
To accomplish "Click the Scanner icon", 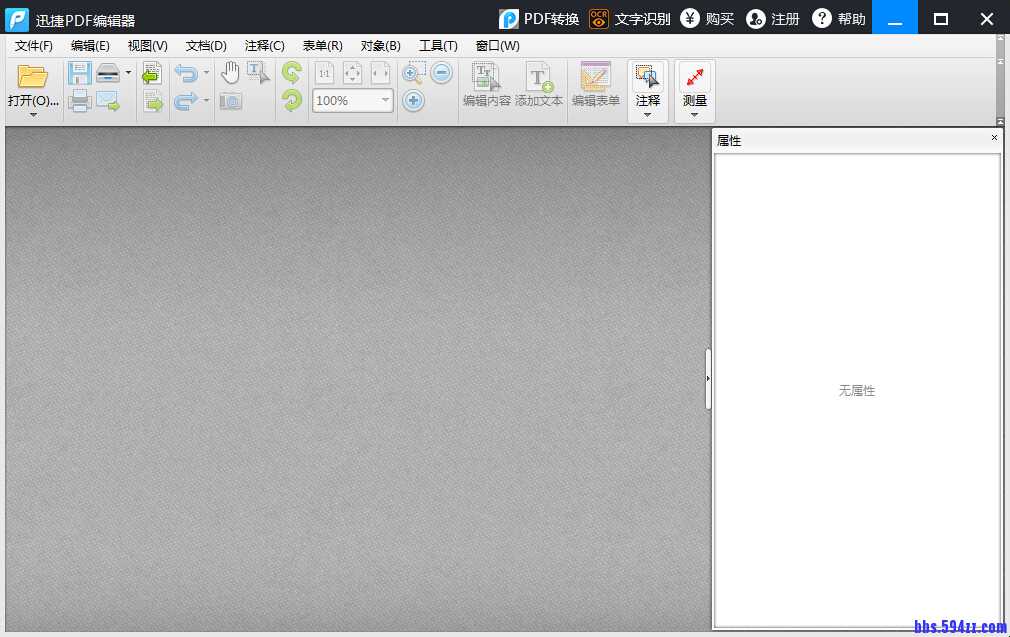I will (x=108, y=73).
